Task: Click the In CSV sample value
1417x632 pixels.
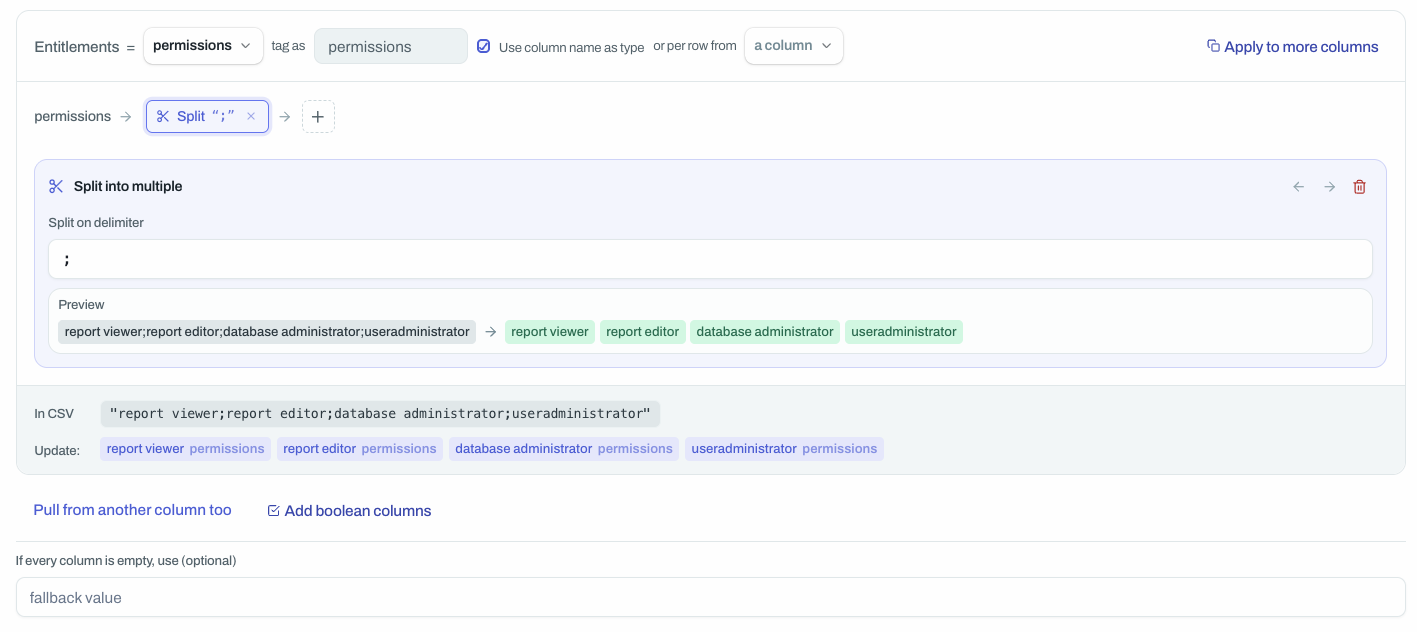Action: (380, 414)
